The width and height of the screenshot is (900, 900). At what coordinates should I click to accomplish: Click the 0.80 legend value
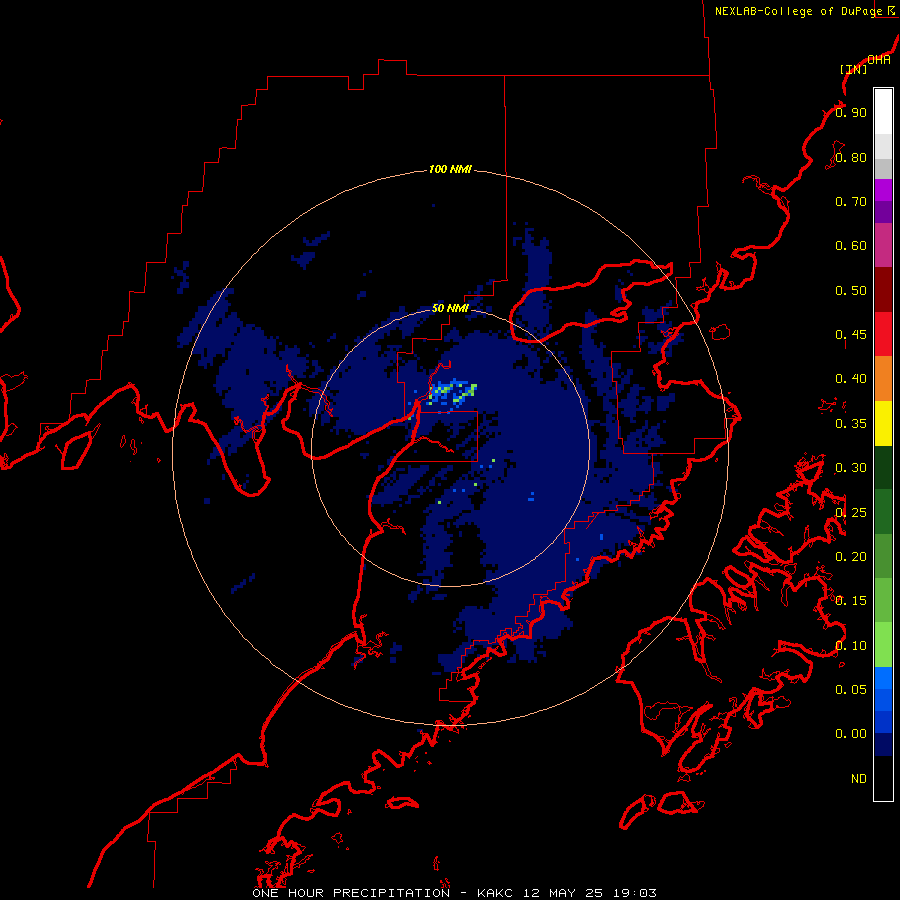tap(851, 157)
